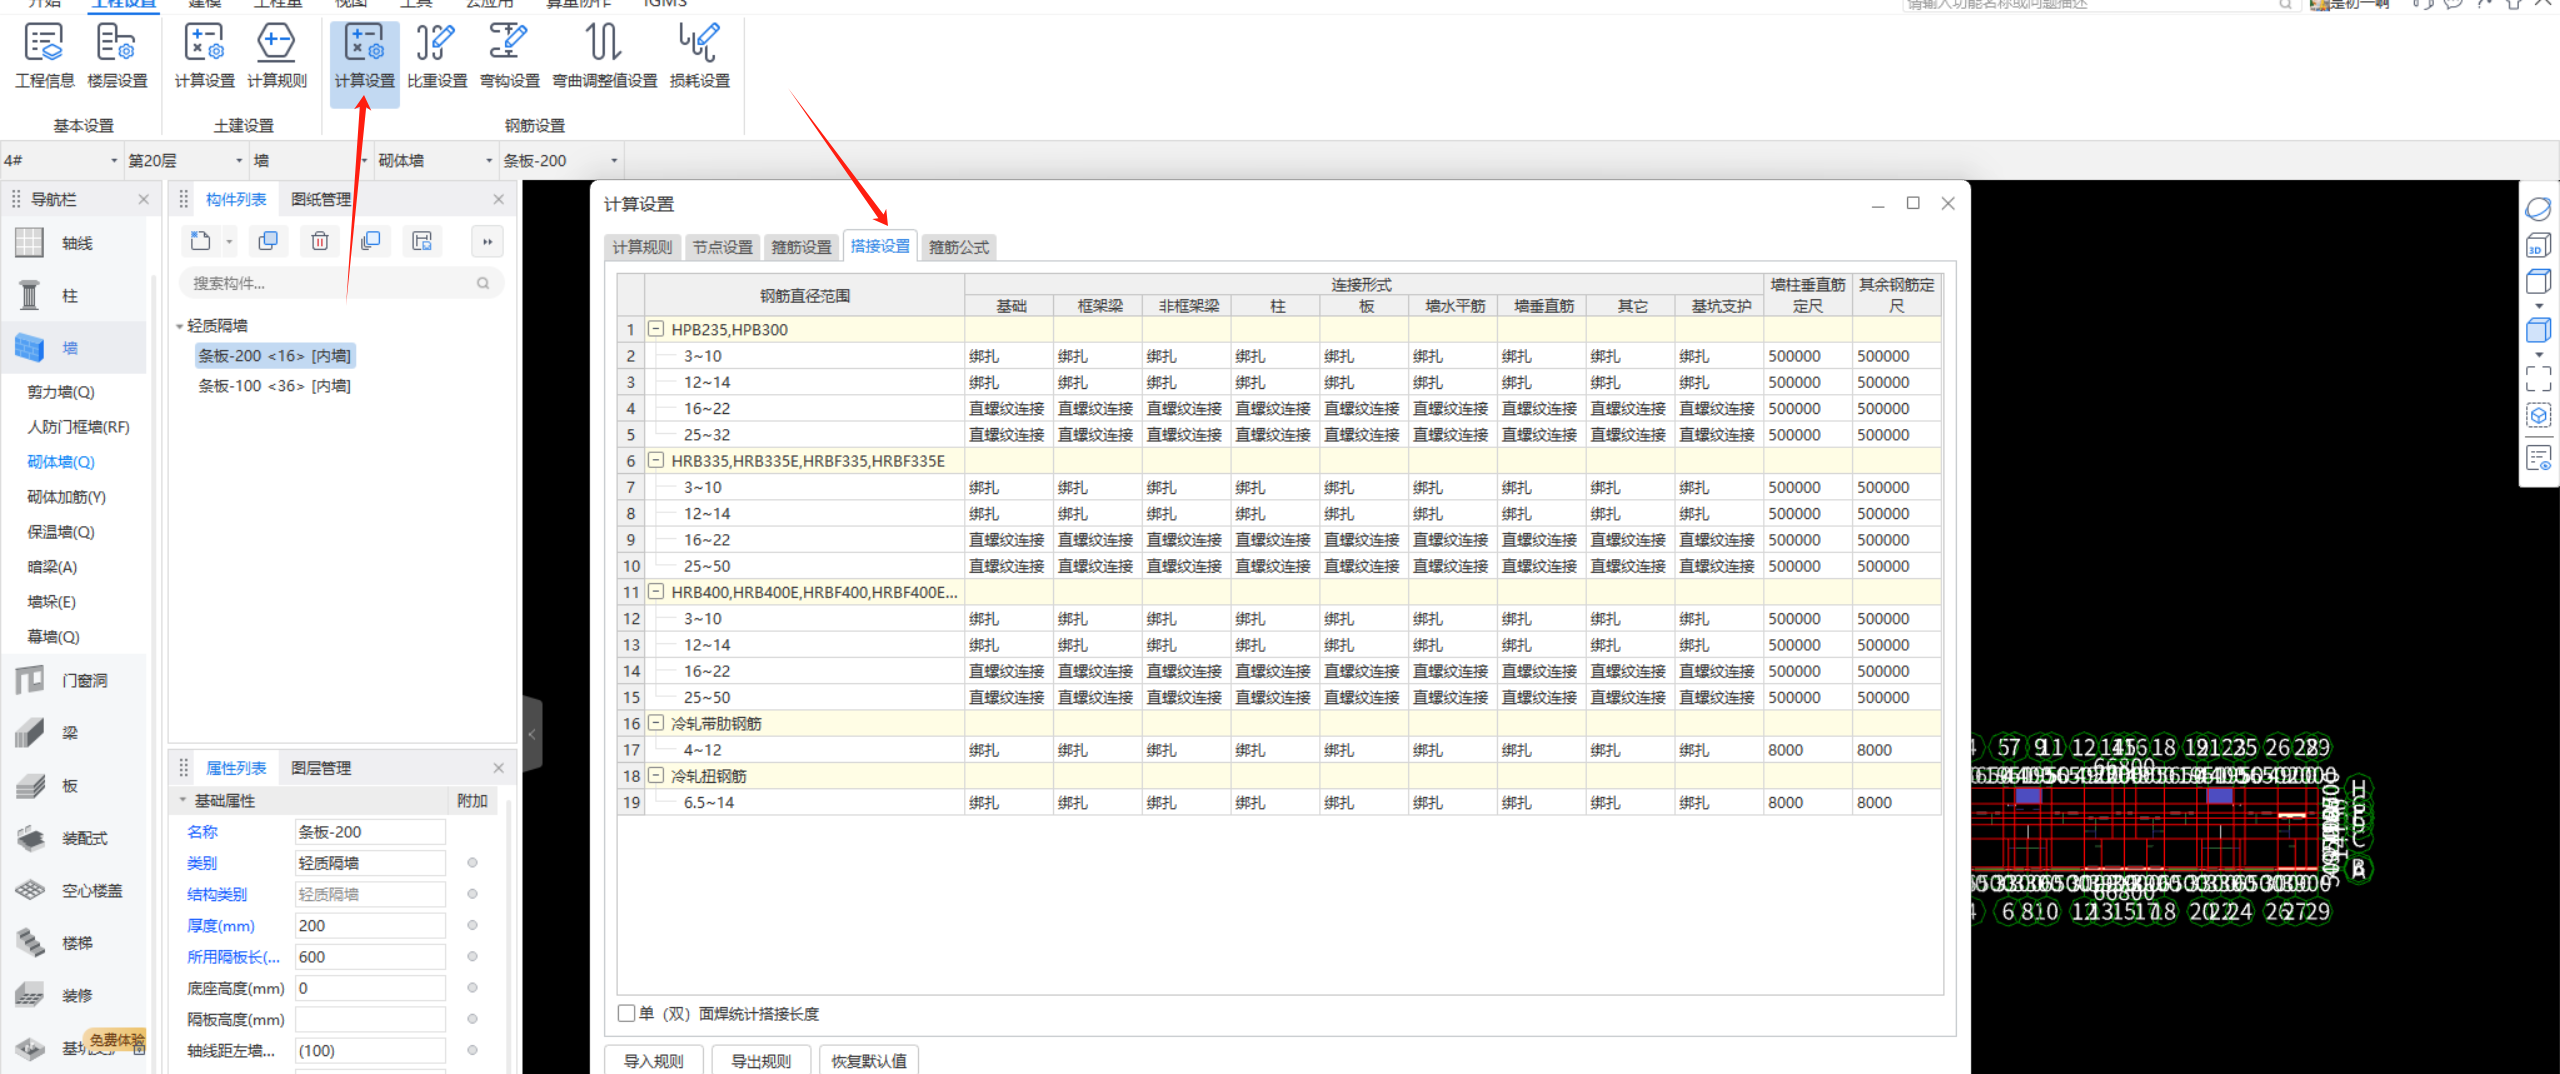Open 损耗设置 icon
The width and height of the screenshot is (2560, 1074).
coord(699,56)
